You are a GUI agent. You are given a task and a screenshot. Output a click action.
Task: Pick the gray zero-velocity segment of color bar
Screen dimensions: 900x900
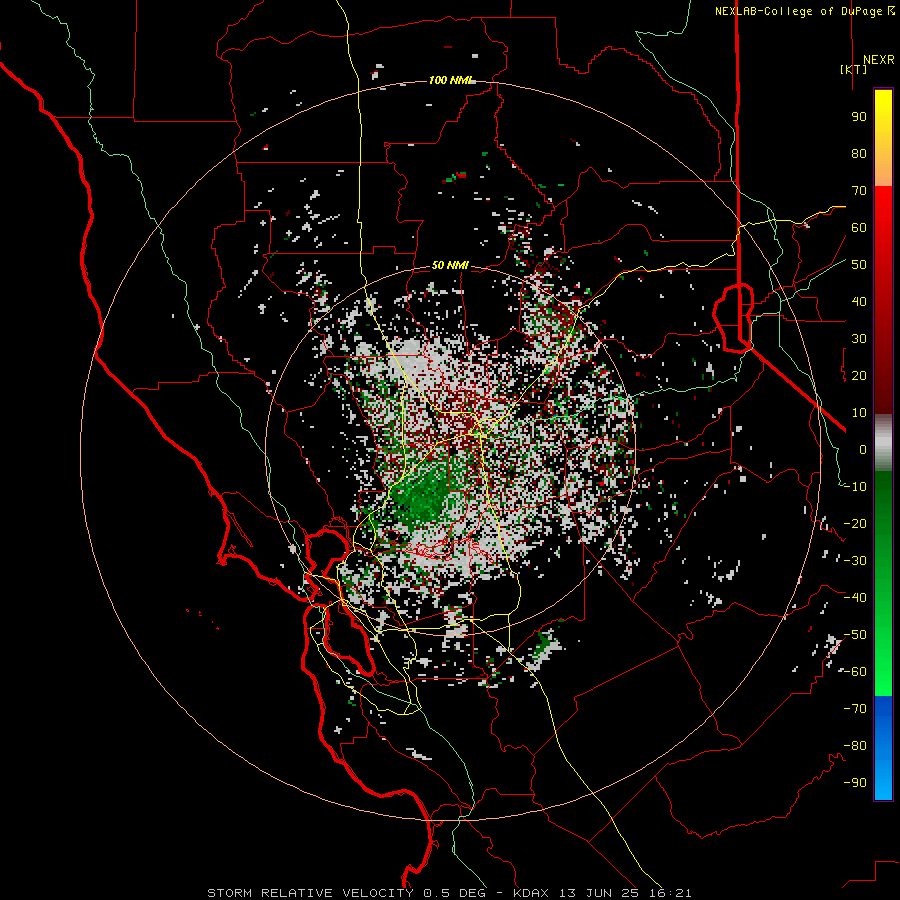[883, 443]
